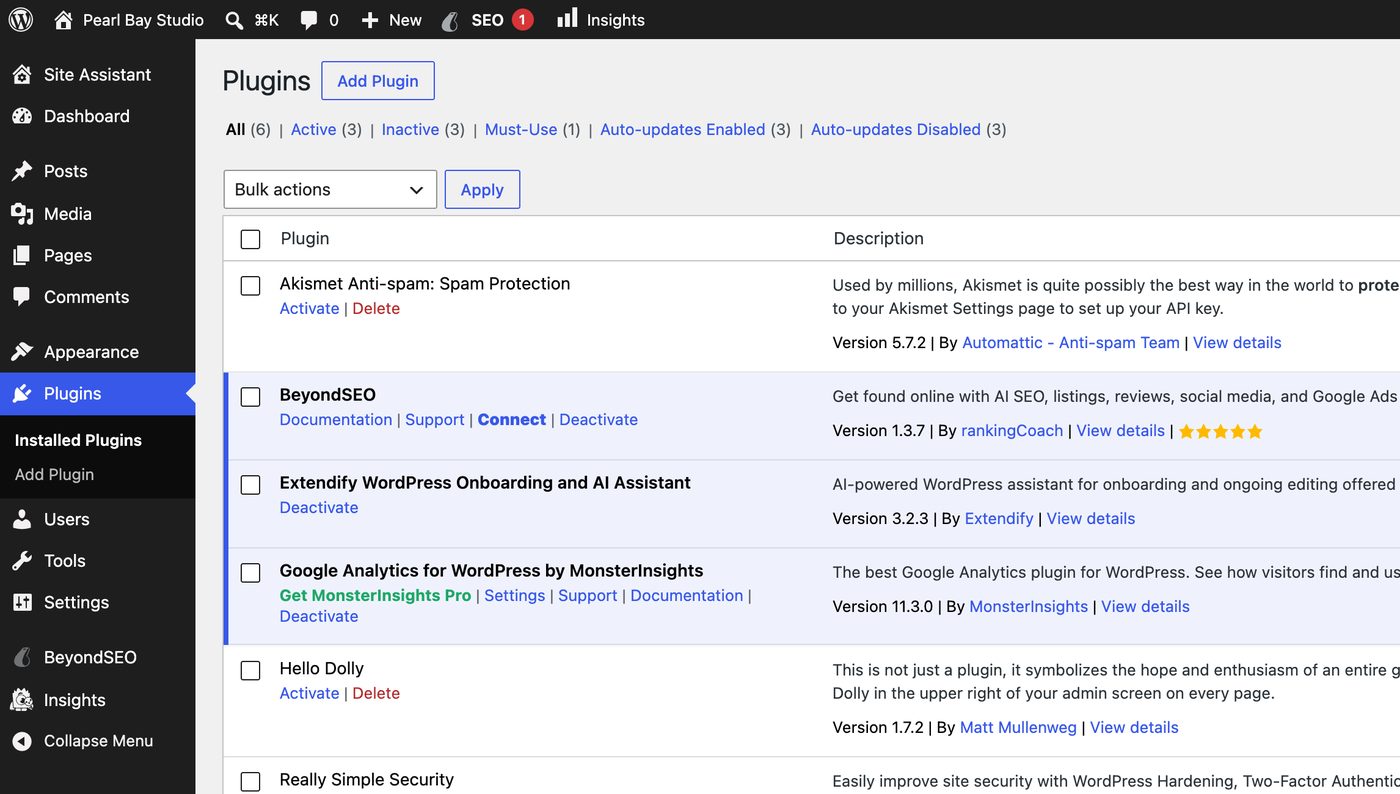Filter by Auto-updates Disabled

pyautogui.click(x=896, y=129)
